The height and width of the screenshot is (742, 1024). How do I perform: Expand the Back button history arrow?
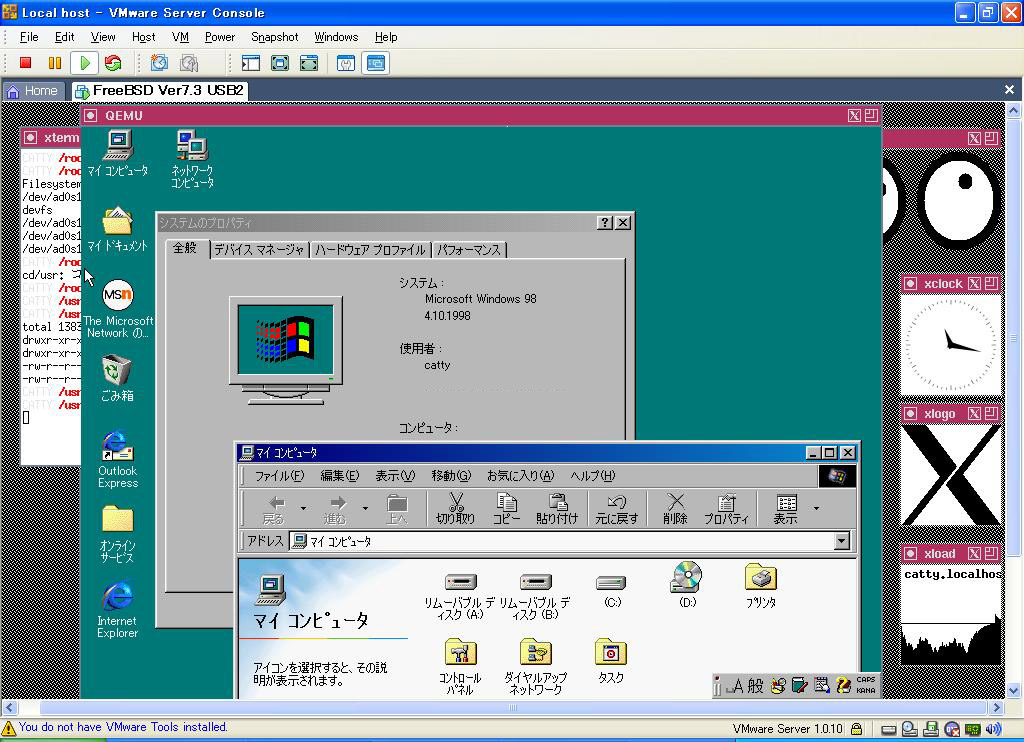coord(303,508)
